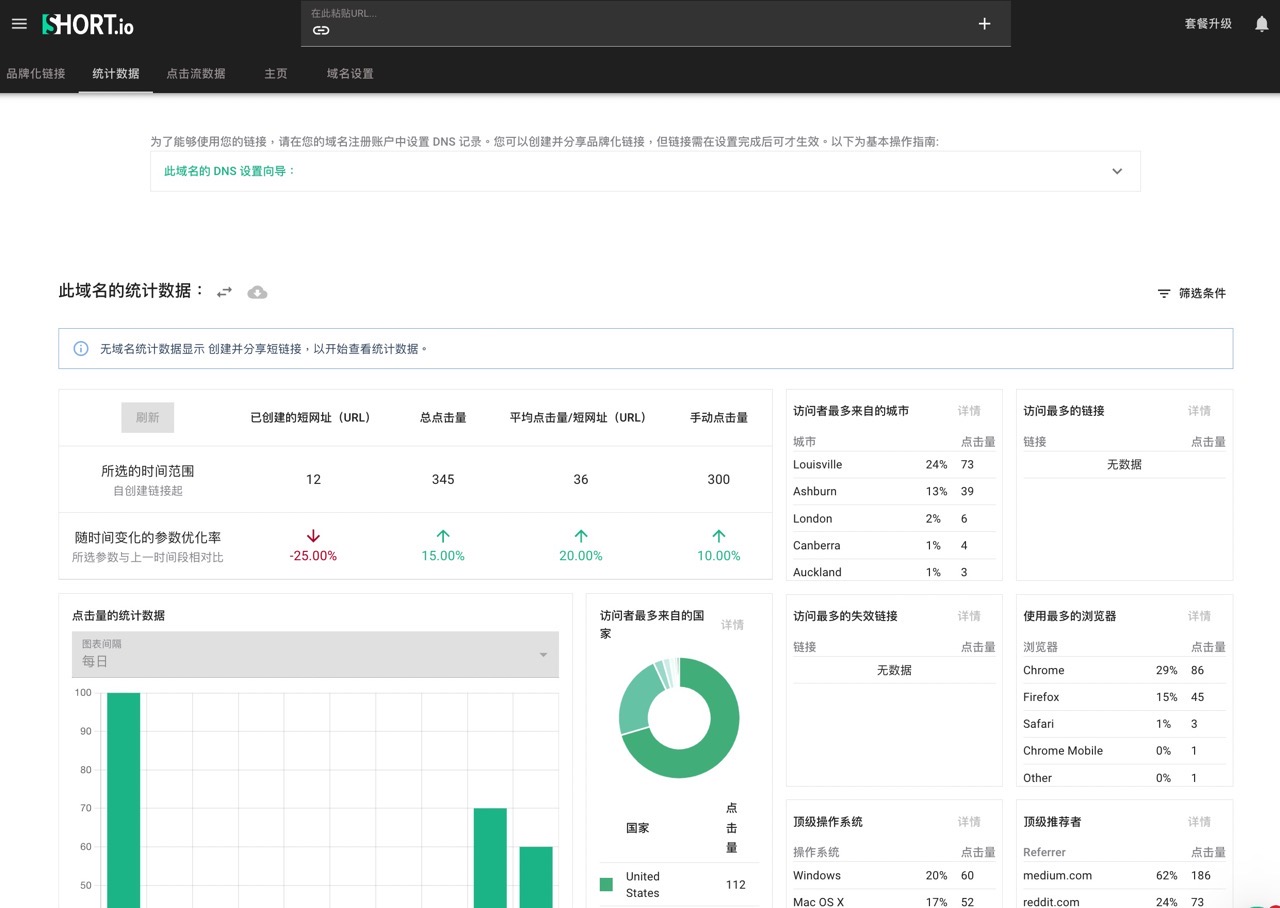Click the info icon in the notice banner
This screenshot has height=908, width=1280.
point(81,348)
